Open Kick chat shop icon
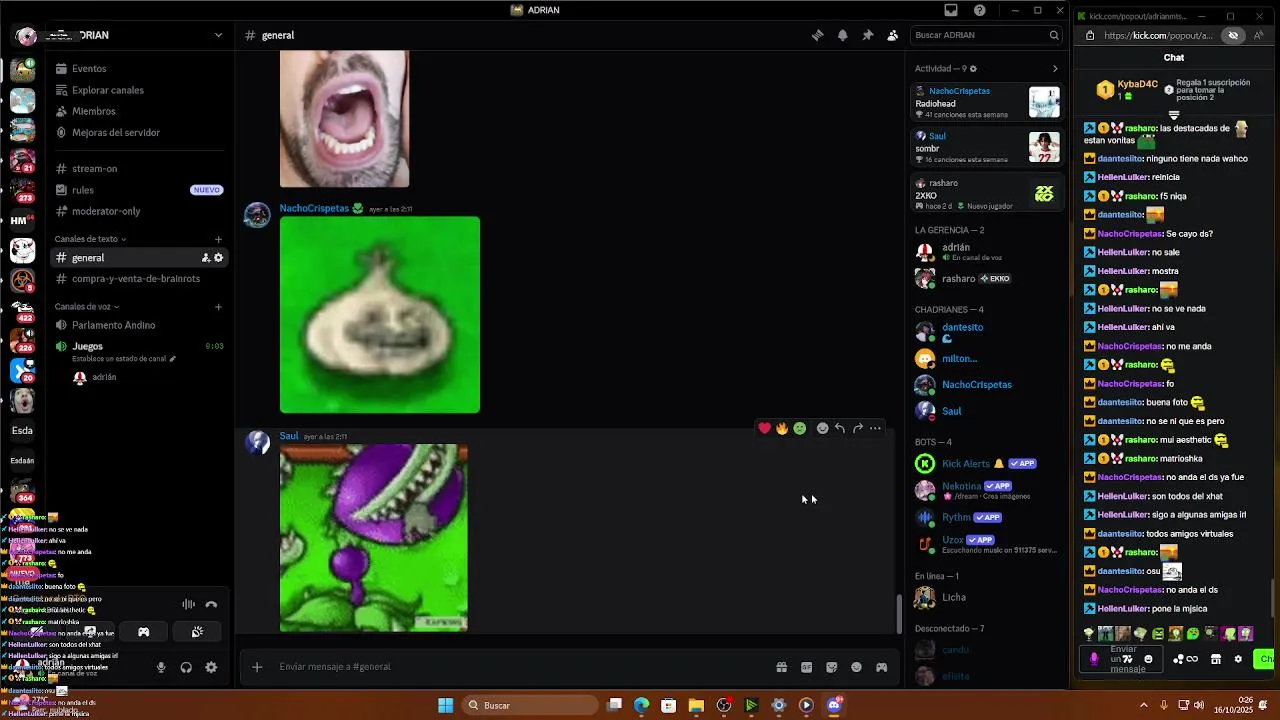Viewport: 1280px width, 720px height. point(1216,659)
